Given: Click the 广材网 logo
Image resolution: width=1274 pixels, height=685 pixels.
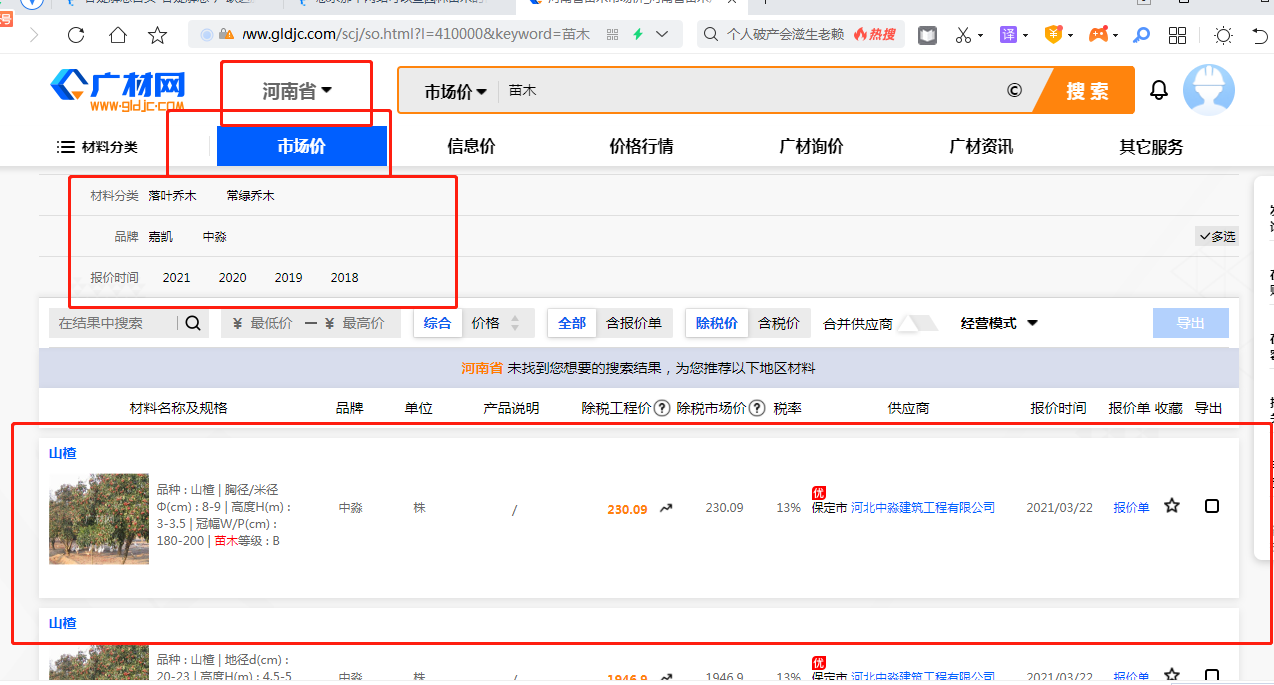Looking at the screenshot, I should (x=118, y=91).
